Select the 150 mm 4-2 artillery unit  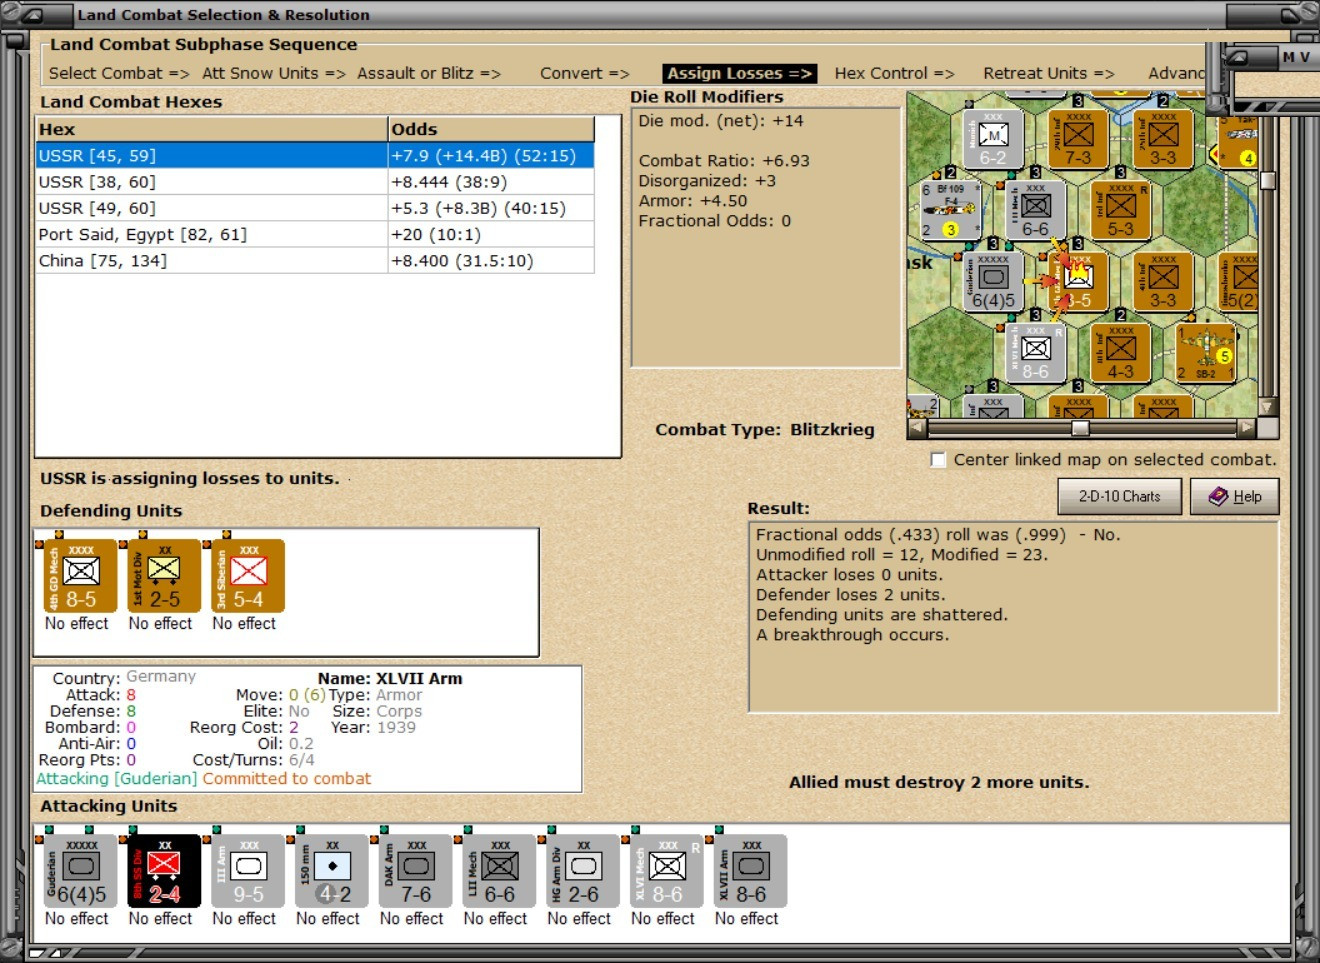tap(332, 871)
